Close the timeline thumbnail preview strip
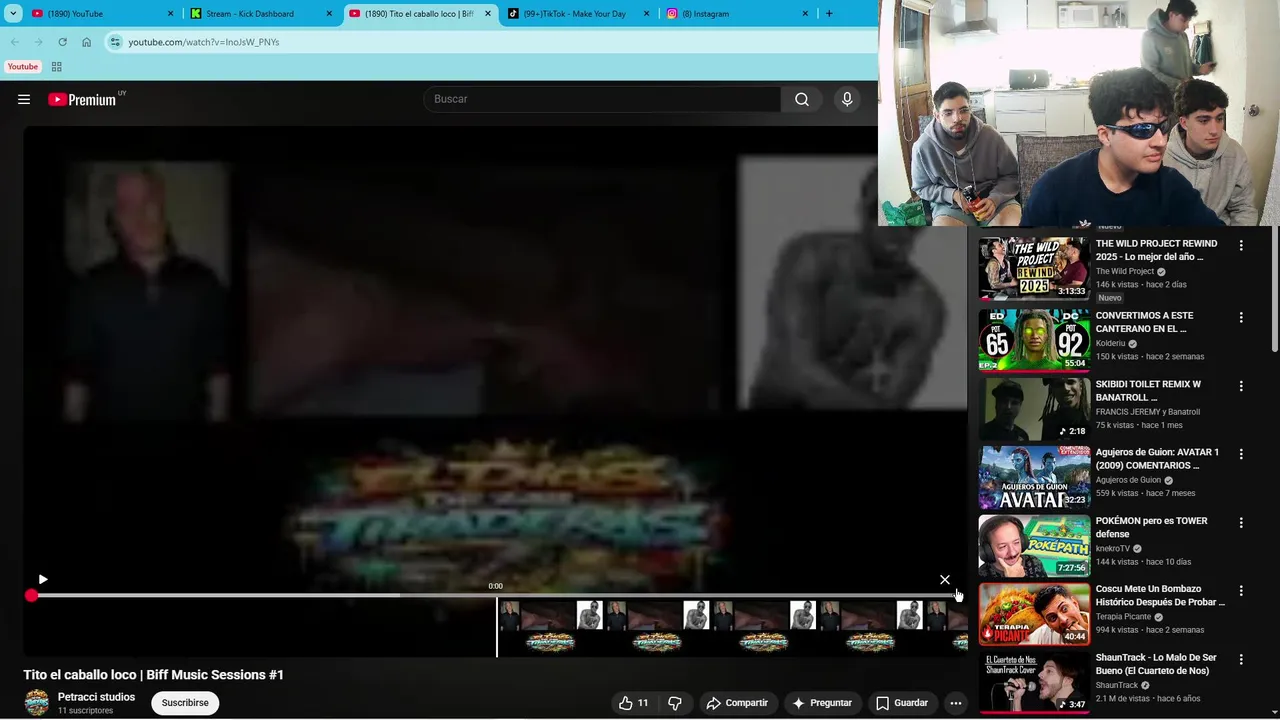The width and height of the screenshot is (1280, 720). point(945,579)
